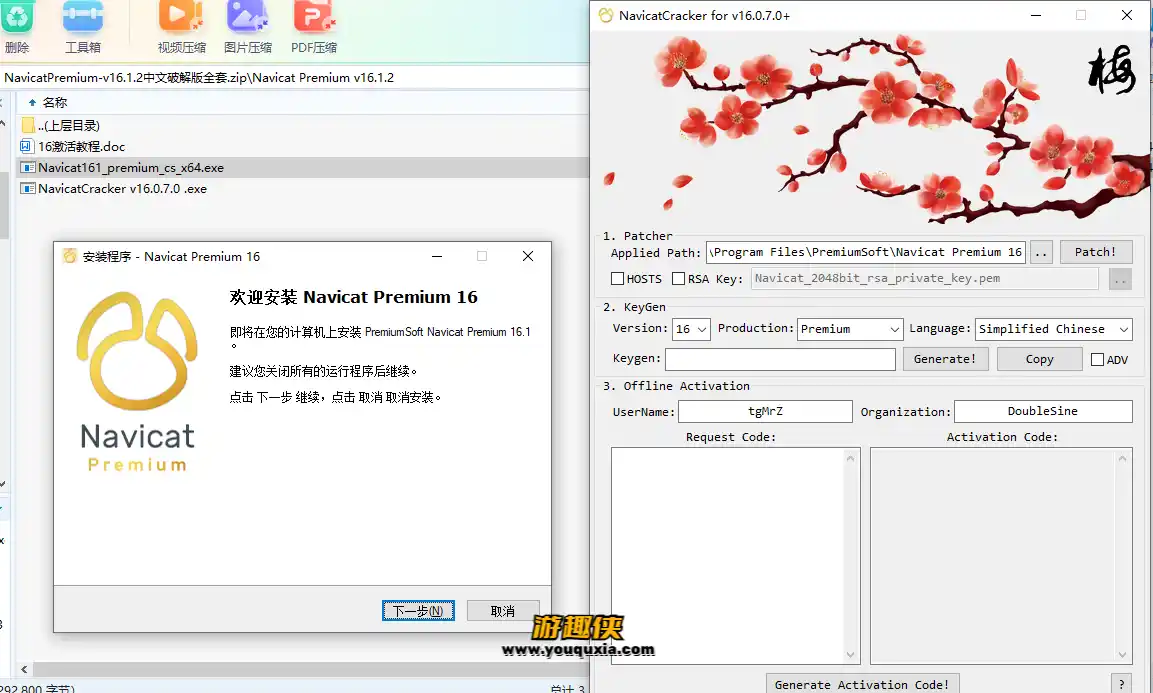This screenshot has width=1153, height=693.
Task: Select the 16激活教程.doc file
Action: tap(303, 146)
